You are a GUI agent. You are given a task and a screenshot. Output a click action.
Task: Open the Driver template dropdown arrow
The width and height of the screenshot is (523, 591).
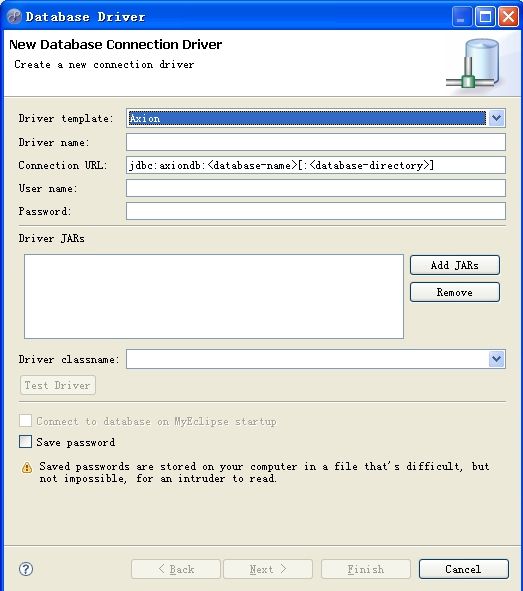coord(496,118)
